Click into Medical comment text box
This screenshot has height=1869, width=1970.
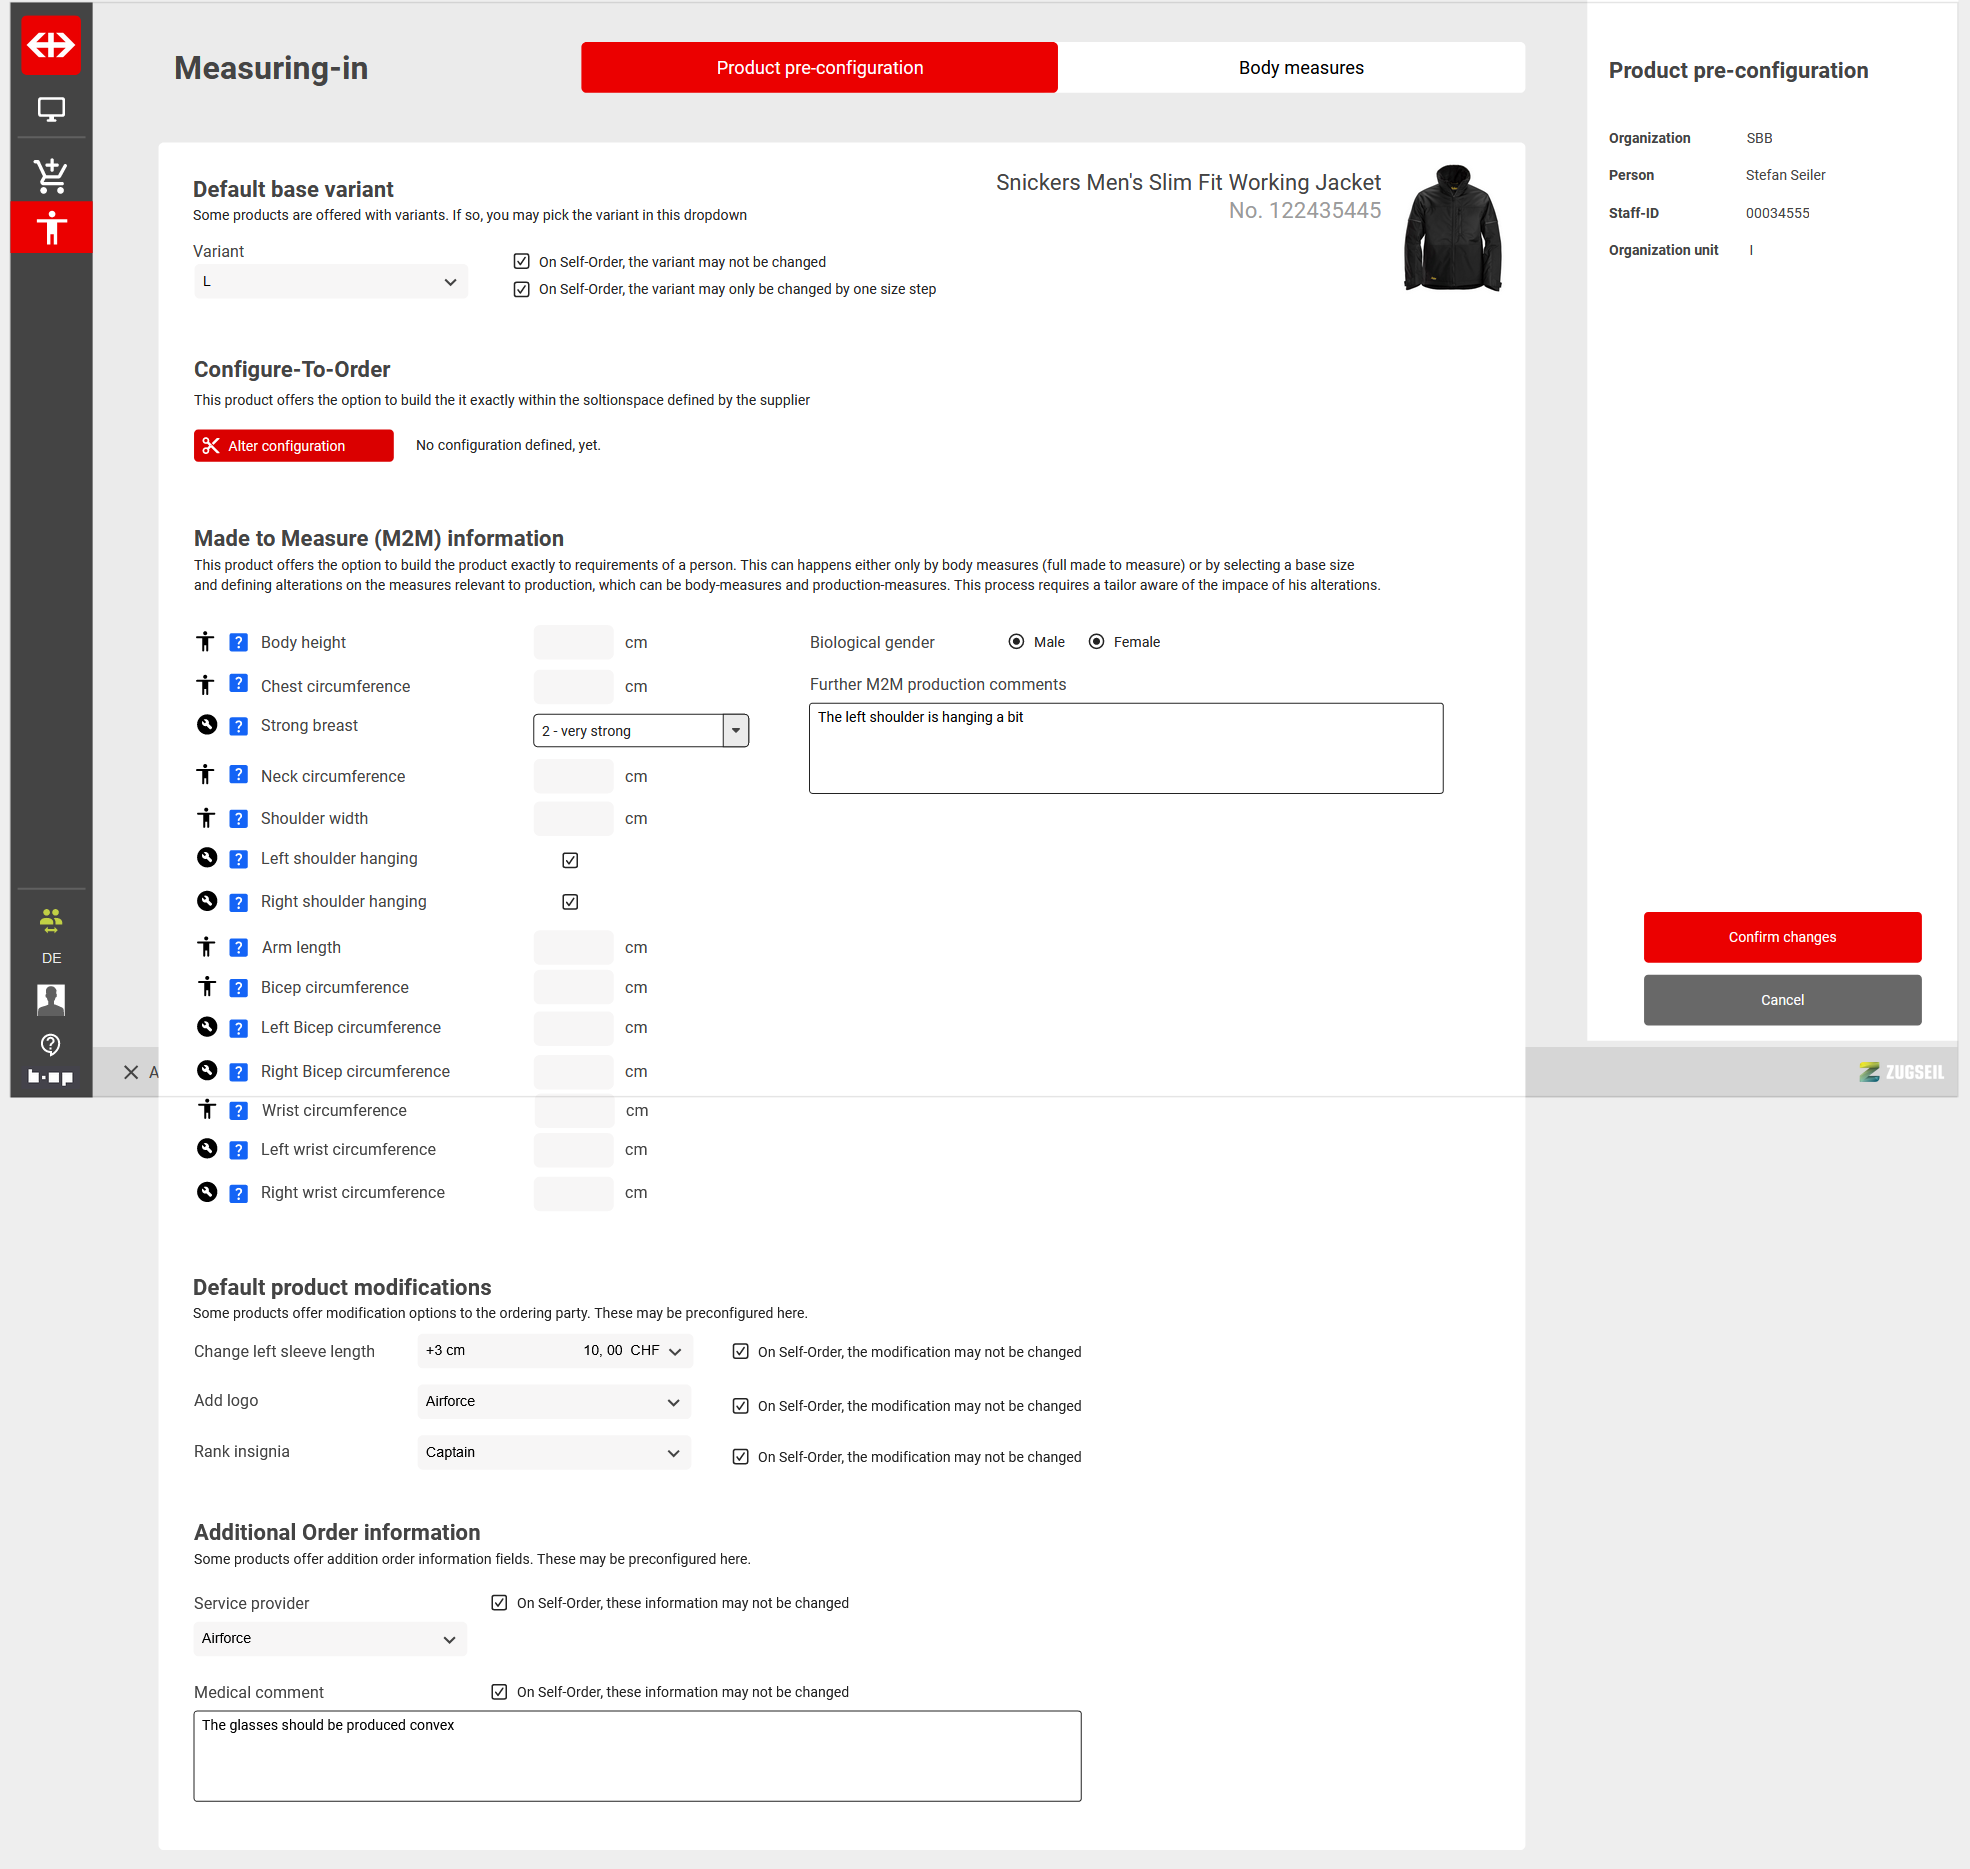tap(637, 1756)
